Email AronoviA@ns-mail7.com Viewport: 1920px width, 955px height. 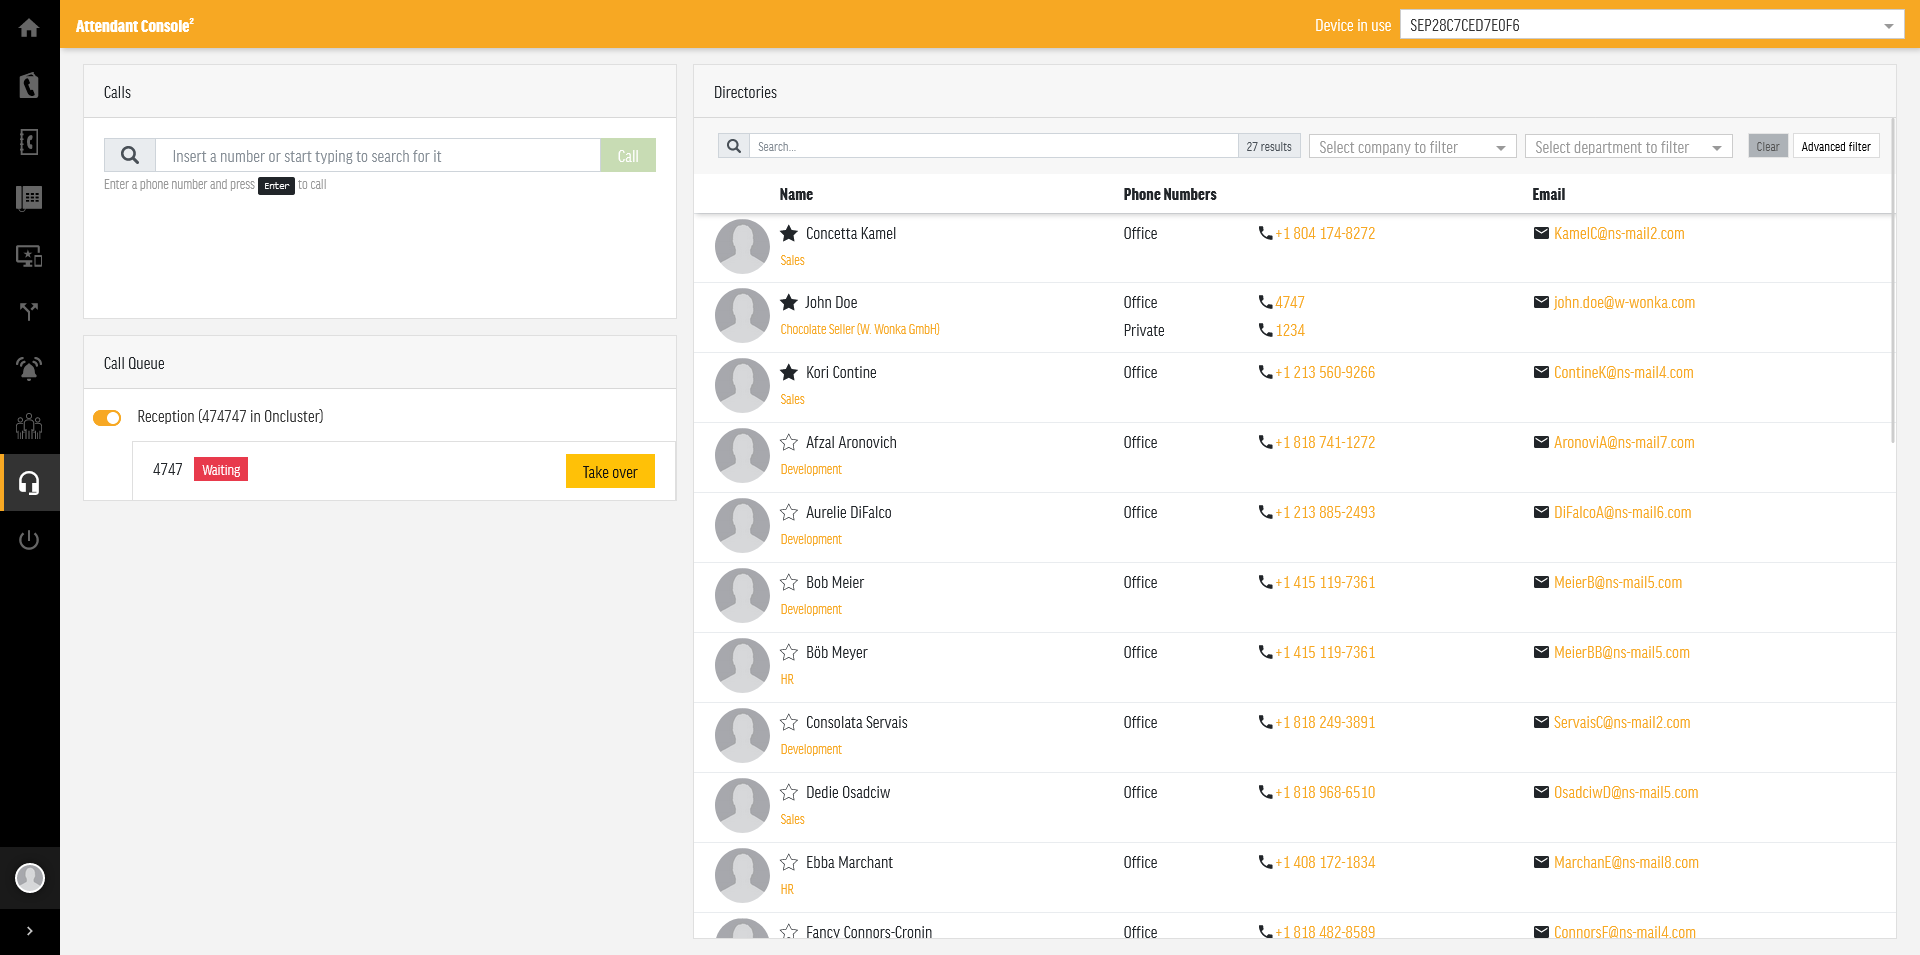coord(1624,442)
